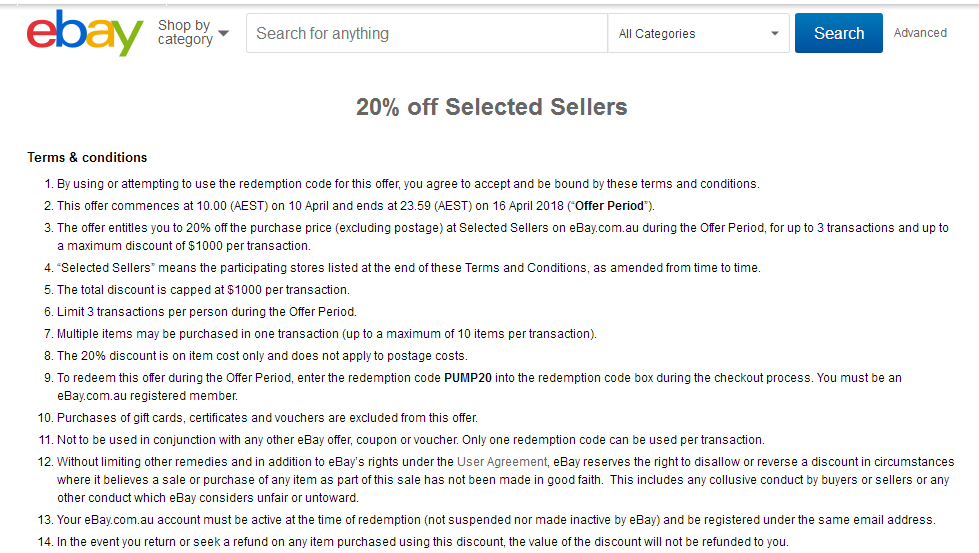Click term 13 about active account requirement
The width and height of the screenshot is (979, 553).
click(x=496, y=520)
